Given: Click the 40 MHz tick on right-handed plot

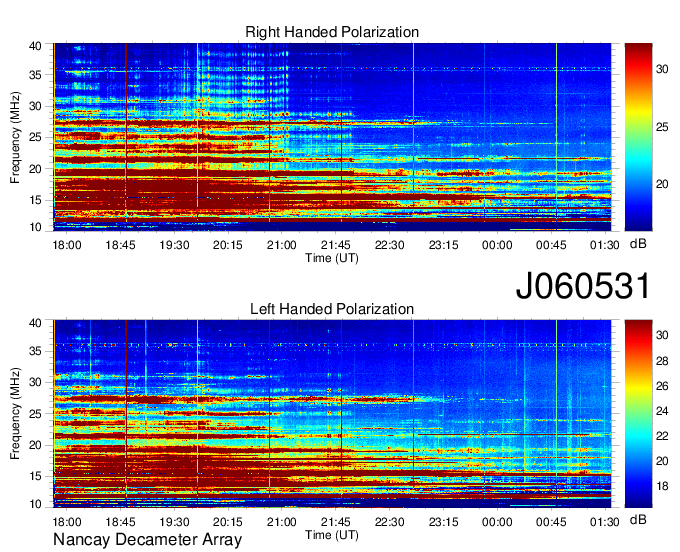Looking at the screenshot, I should click(36, 46).
